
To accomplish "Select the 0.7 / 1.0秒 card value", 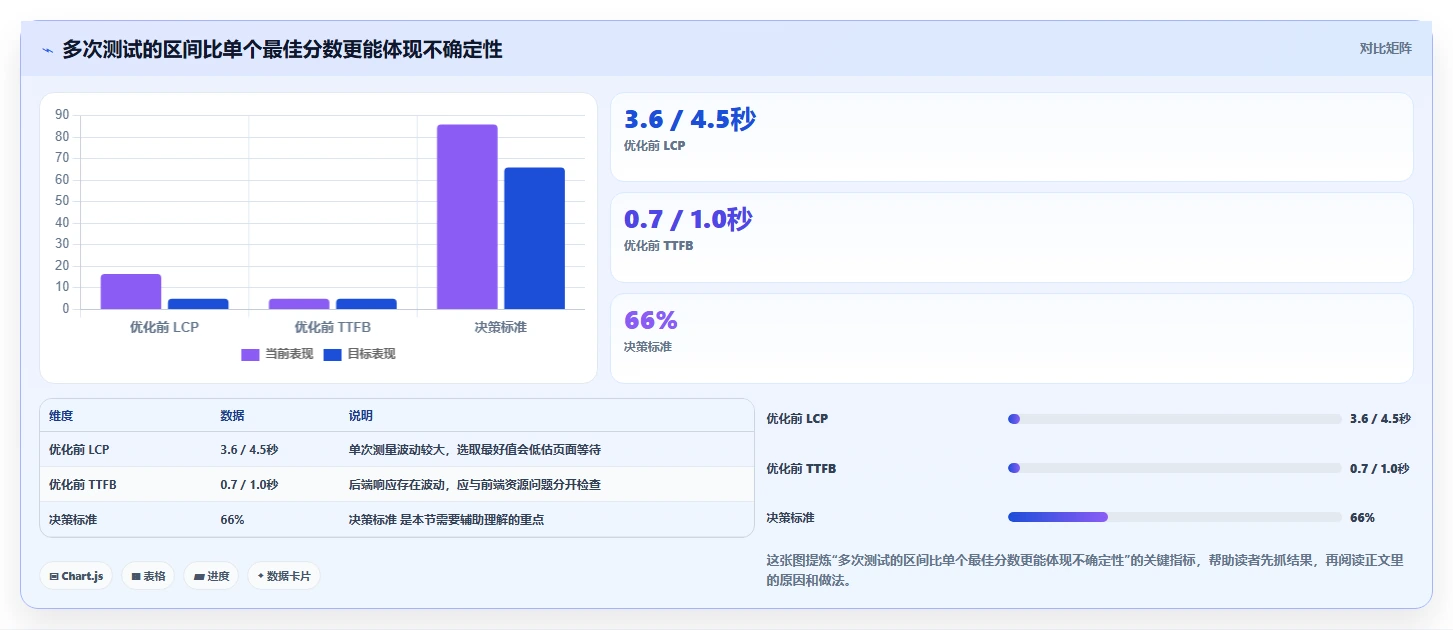I will 688,220.
